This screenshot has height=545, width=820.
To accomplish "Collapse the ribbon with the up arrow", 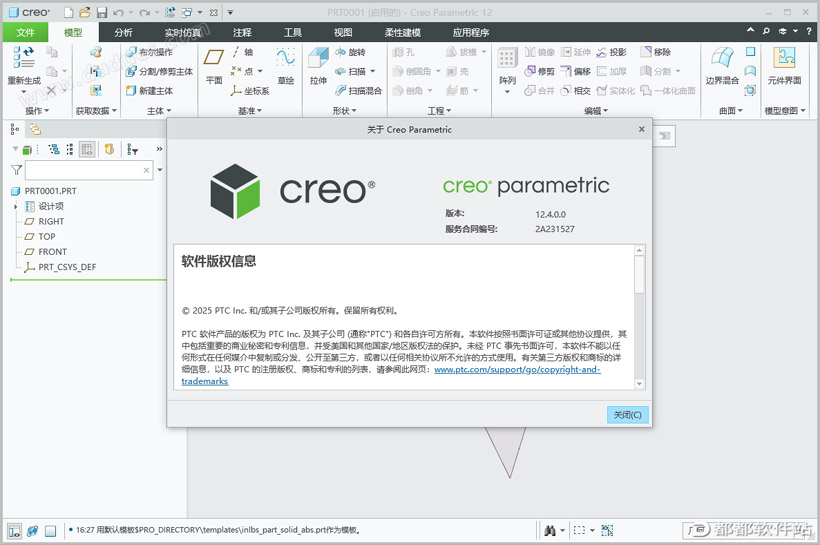I will coord(750,30).
